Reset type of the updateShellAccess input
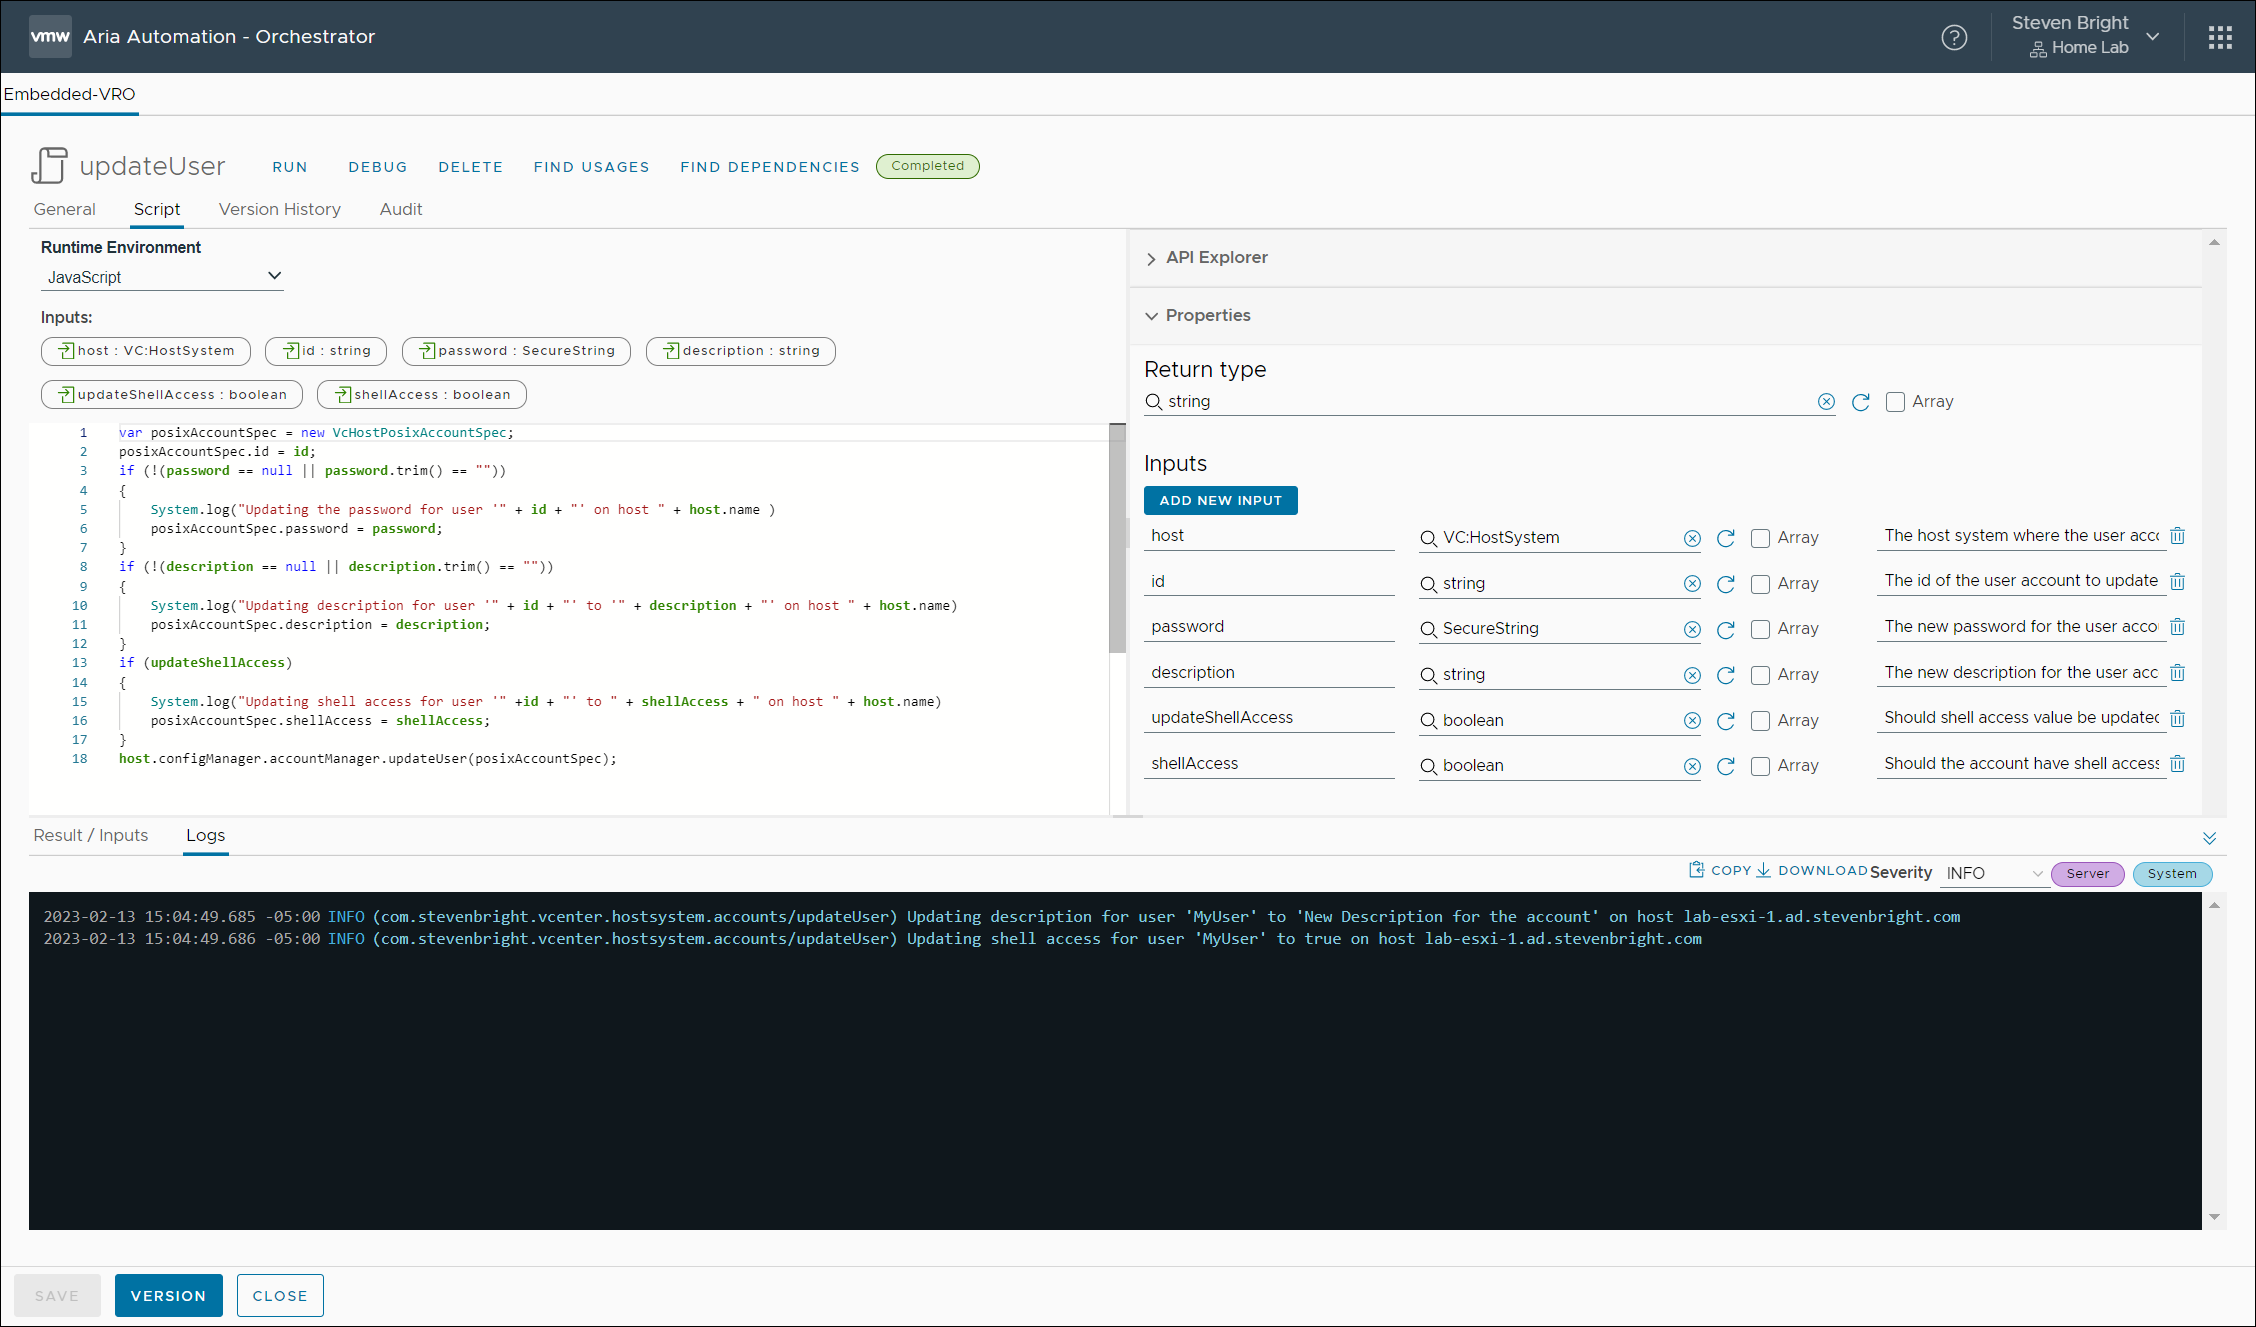 1726,721
